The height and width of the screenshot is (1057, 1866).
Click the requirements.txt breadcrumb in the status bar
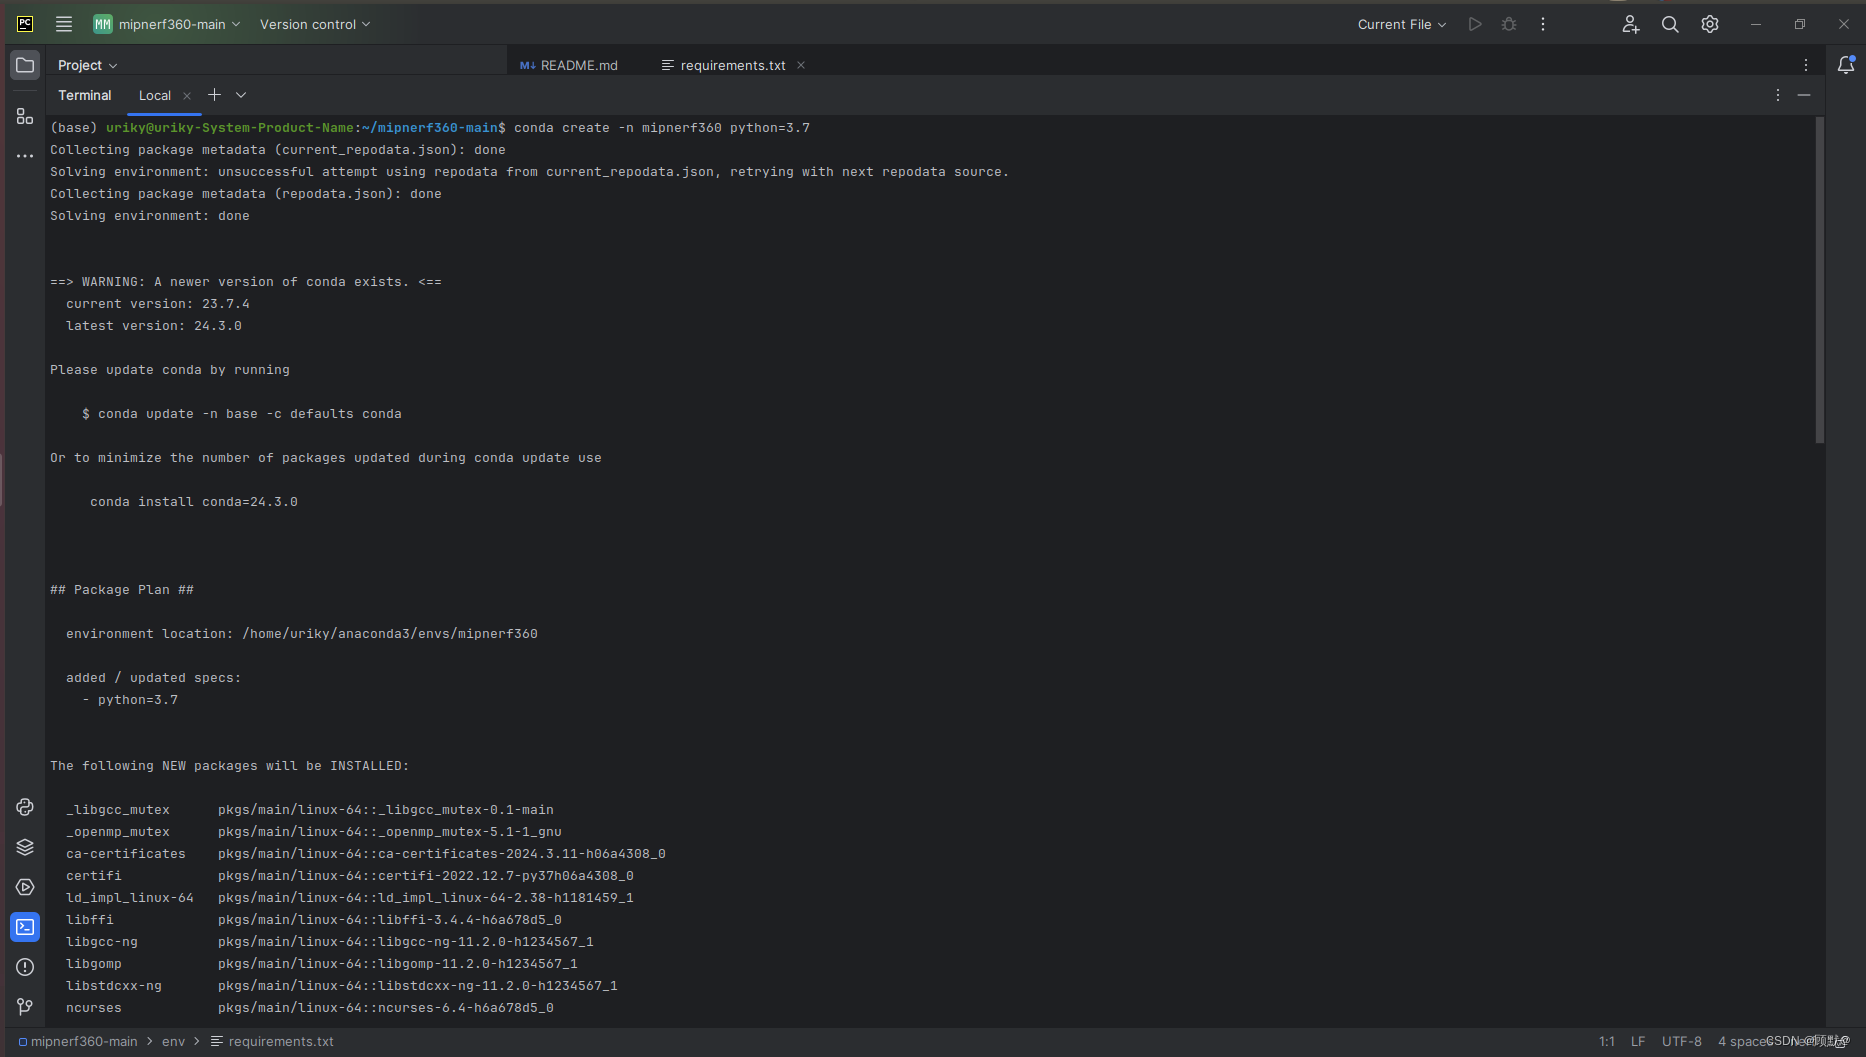(x=280, y=1041)
